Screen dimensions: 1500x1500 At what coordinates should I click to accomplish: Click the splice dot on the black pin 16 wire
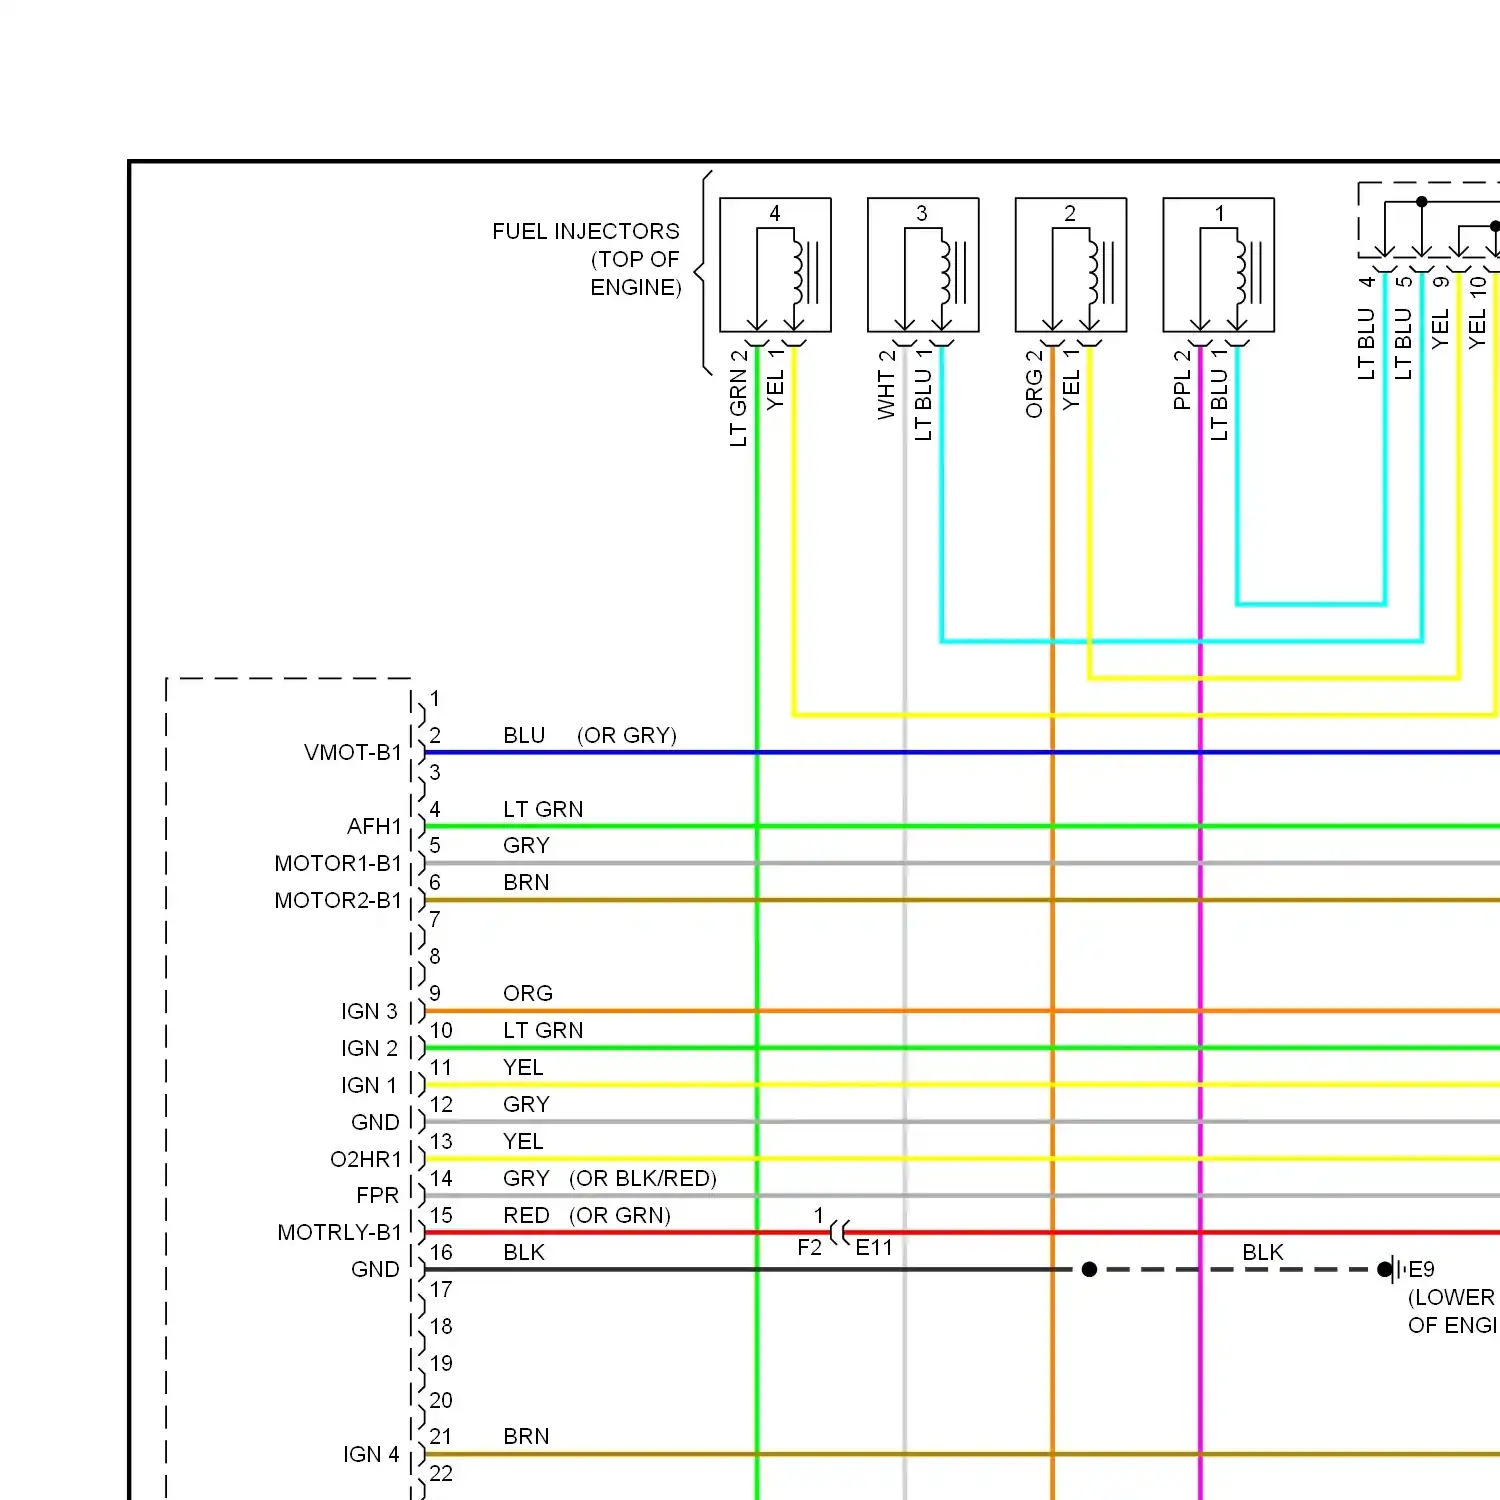point(1090,1269)
